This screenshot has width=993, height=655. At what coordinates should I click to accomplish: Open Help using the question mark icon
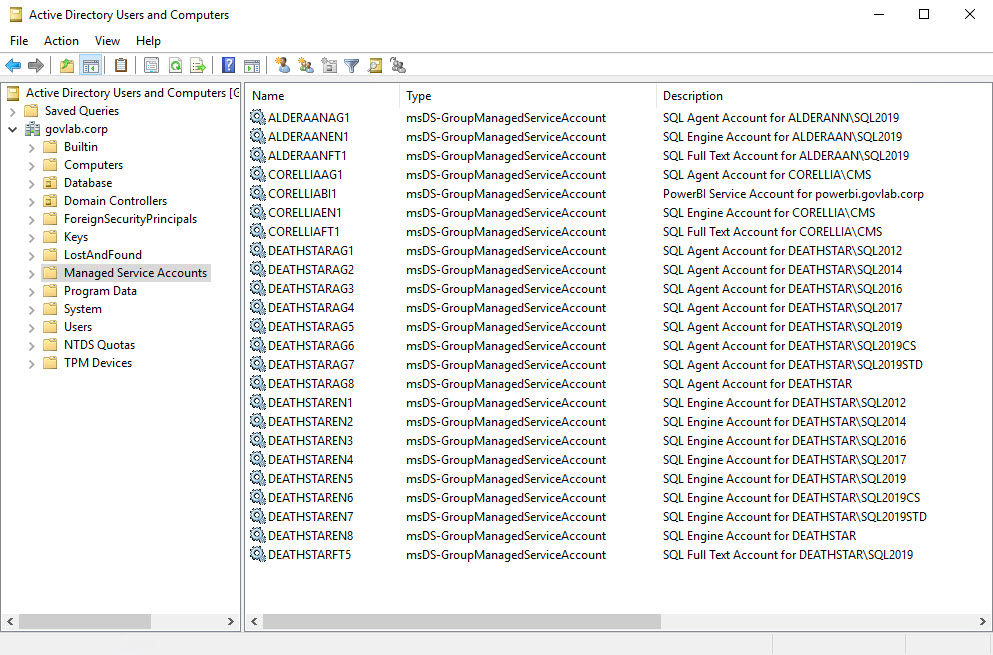coord(228,65)
